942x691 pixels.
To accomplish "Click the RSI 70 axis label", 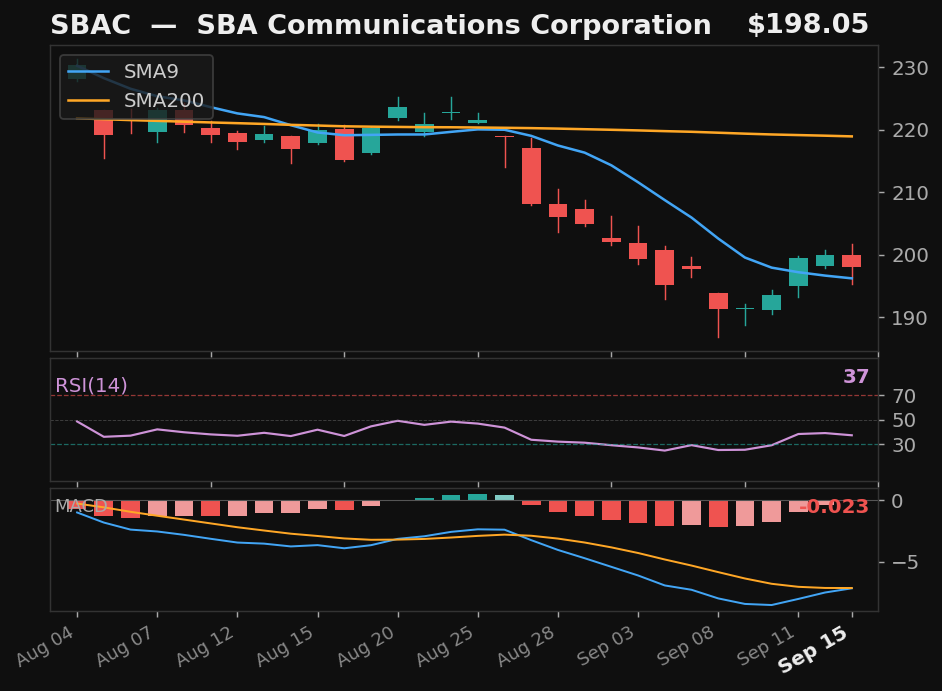I will coord(904,396).
